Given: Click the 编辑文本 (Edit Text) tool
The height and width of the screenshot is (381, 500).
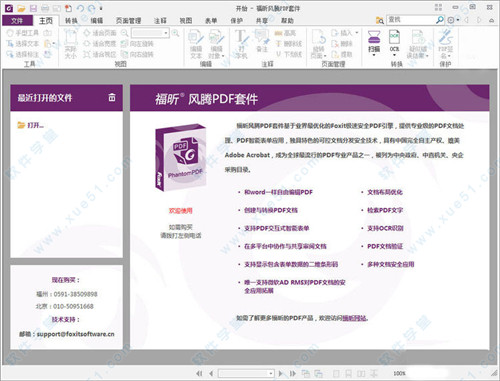Looking at the screenshot, I should 196,44.
